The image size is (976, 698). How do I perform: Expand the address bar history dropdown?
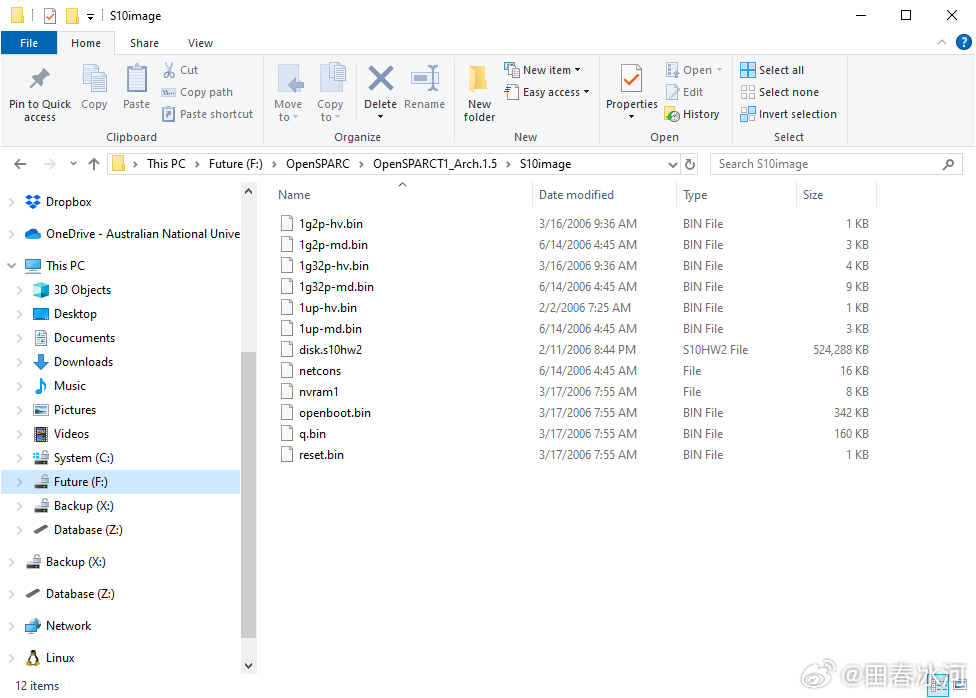[x=672, y=164]
